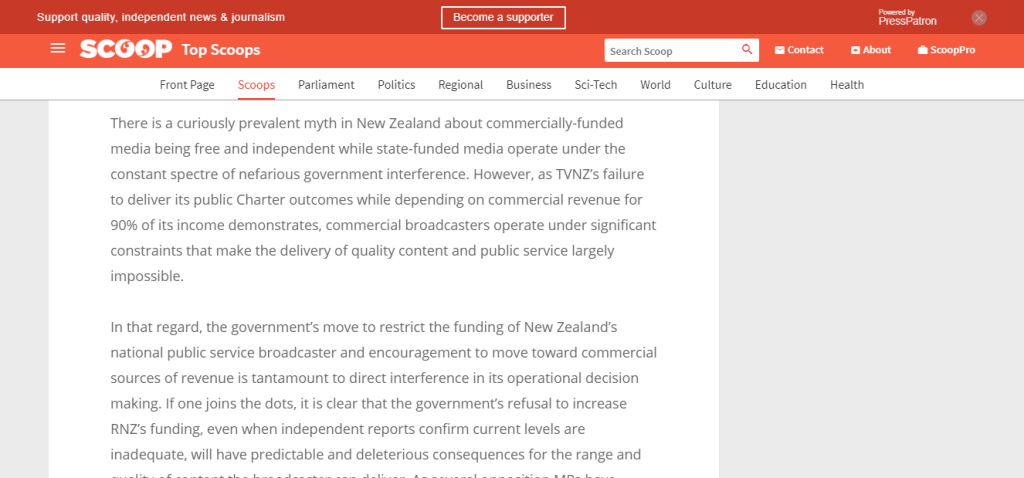Image resolution: width=1024 pixels, height=478 pixels.
Task: Open the Sci-Tech section
Action: pyautogui.click(x=596, y=85)
